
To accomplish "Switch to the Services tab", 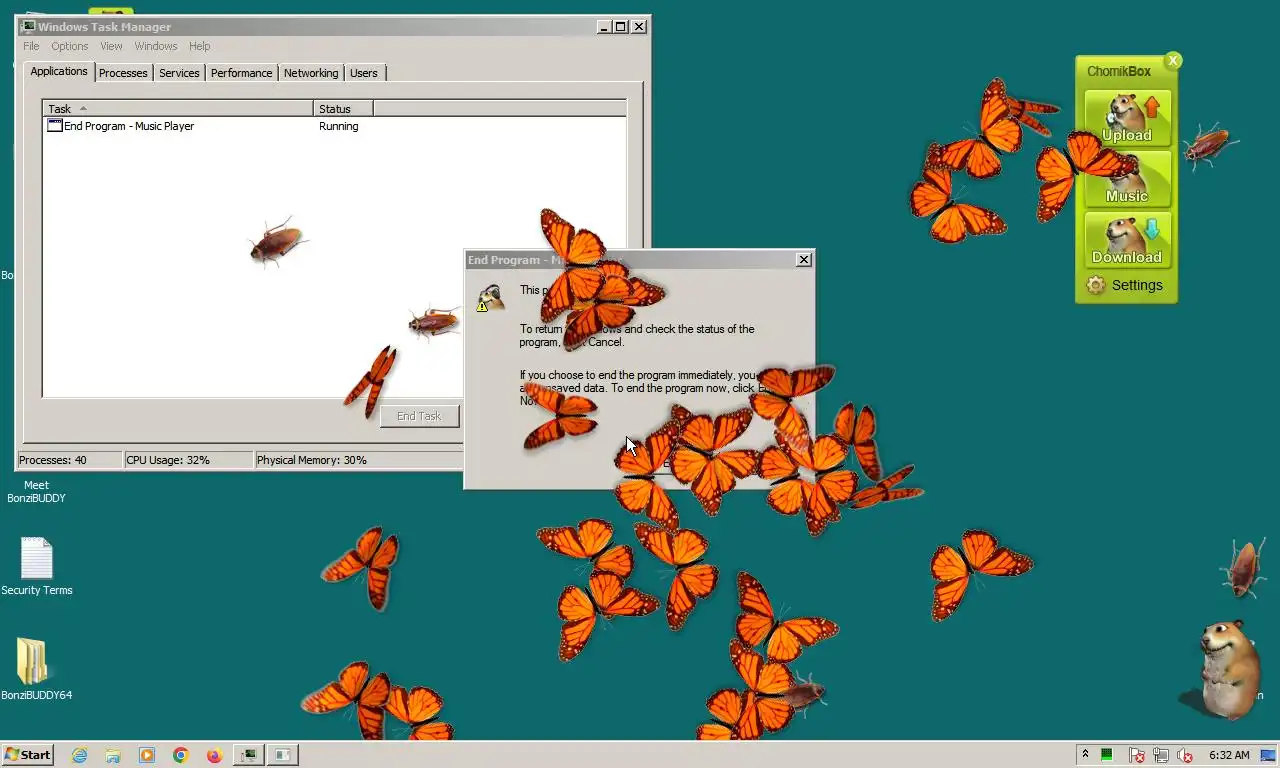I will pos(179,73).
